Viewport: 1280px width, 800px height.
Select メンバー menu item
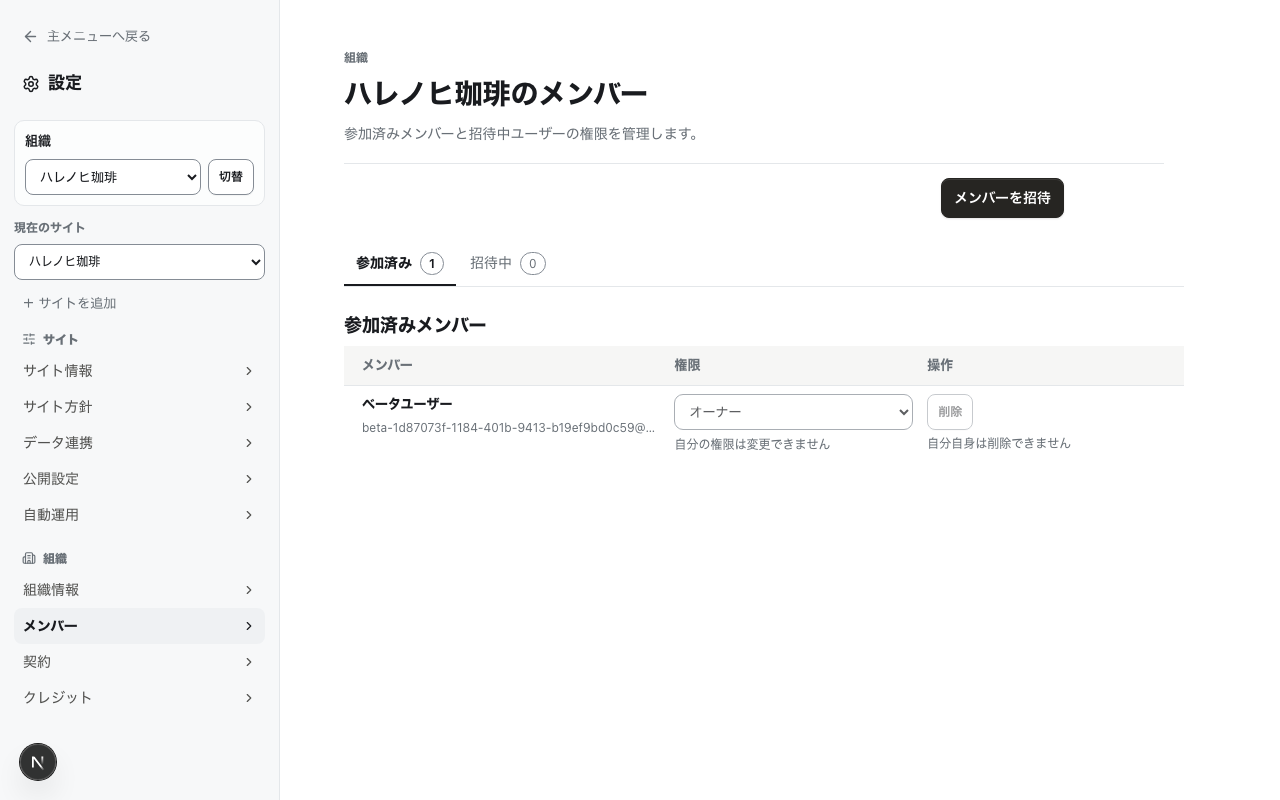click(139, 626)
